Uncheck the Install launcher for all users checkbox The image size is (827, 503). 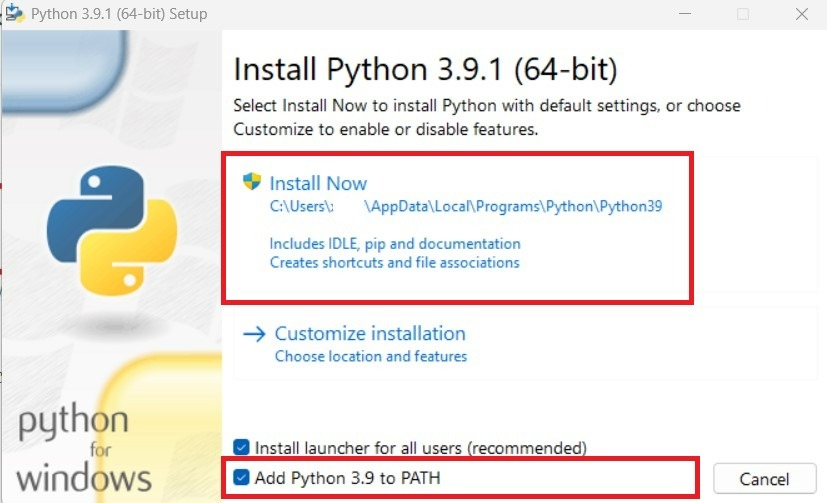coord(241,447)
